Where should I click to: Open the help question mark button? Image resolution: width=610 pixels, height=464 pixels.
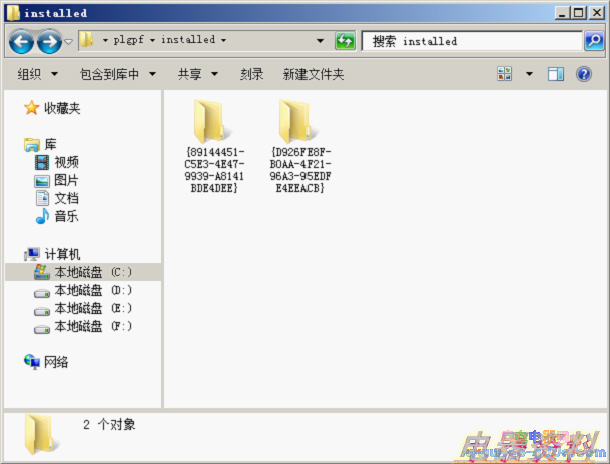click(x=583, y=74)
